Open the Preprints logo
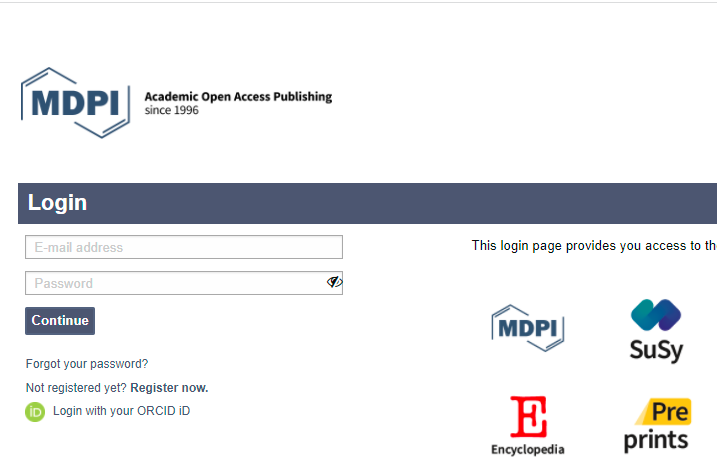The width and height of the screenshot is (717, 466). pos(656,425)
